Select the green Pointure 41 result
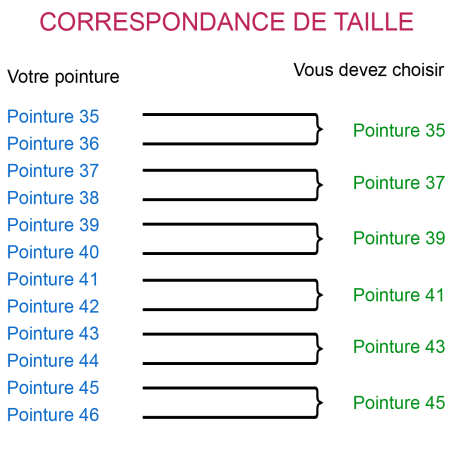This screenshot has height=452, width=452. pos(399,295)
